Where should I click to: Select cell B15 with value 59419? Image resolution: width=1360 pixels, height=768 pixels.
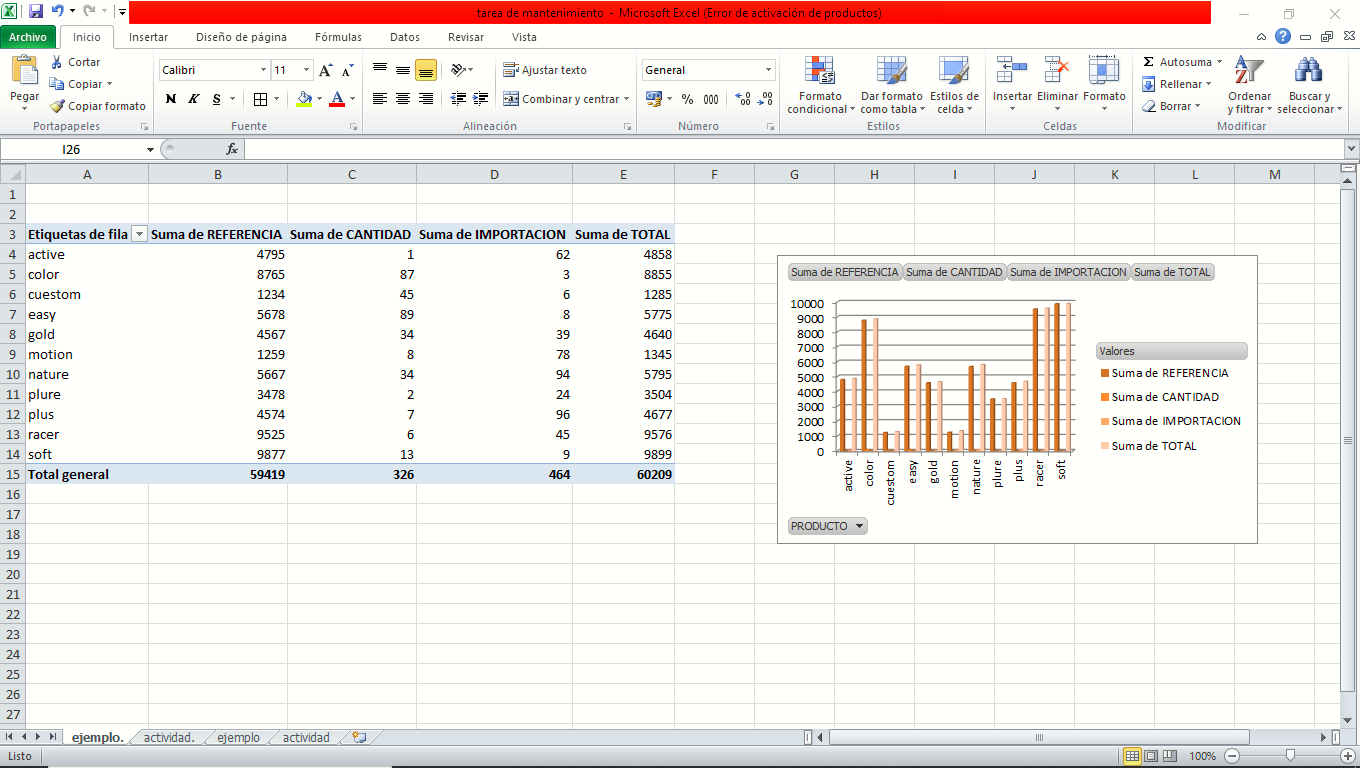[218, 475]
